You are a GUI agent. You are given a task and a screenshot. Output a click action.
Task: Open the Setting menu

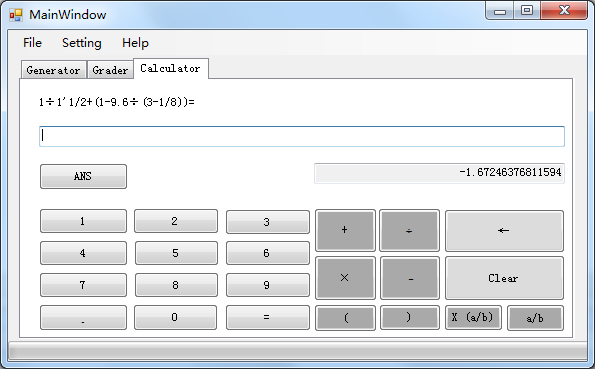click(82, 43)
